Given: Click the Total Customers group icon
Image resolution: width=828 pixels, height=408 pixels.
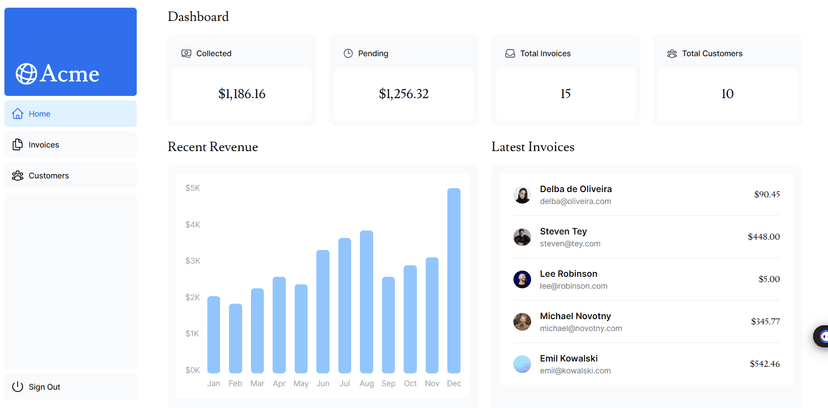Looking at the screenshot, I should tap(672, 53).
